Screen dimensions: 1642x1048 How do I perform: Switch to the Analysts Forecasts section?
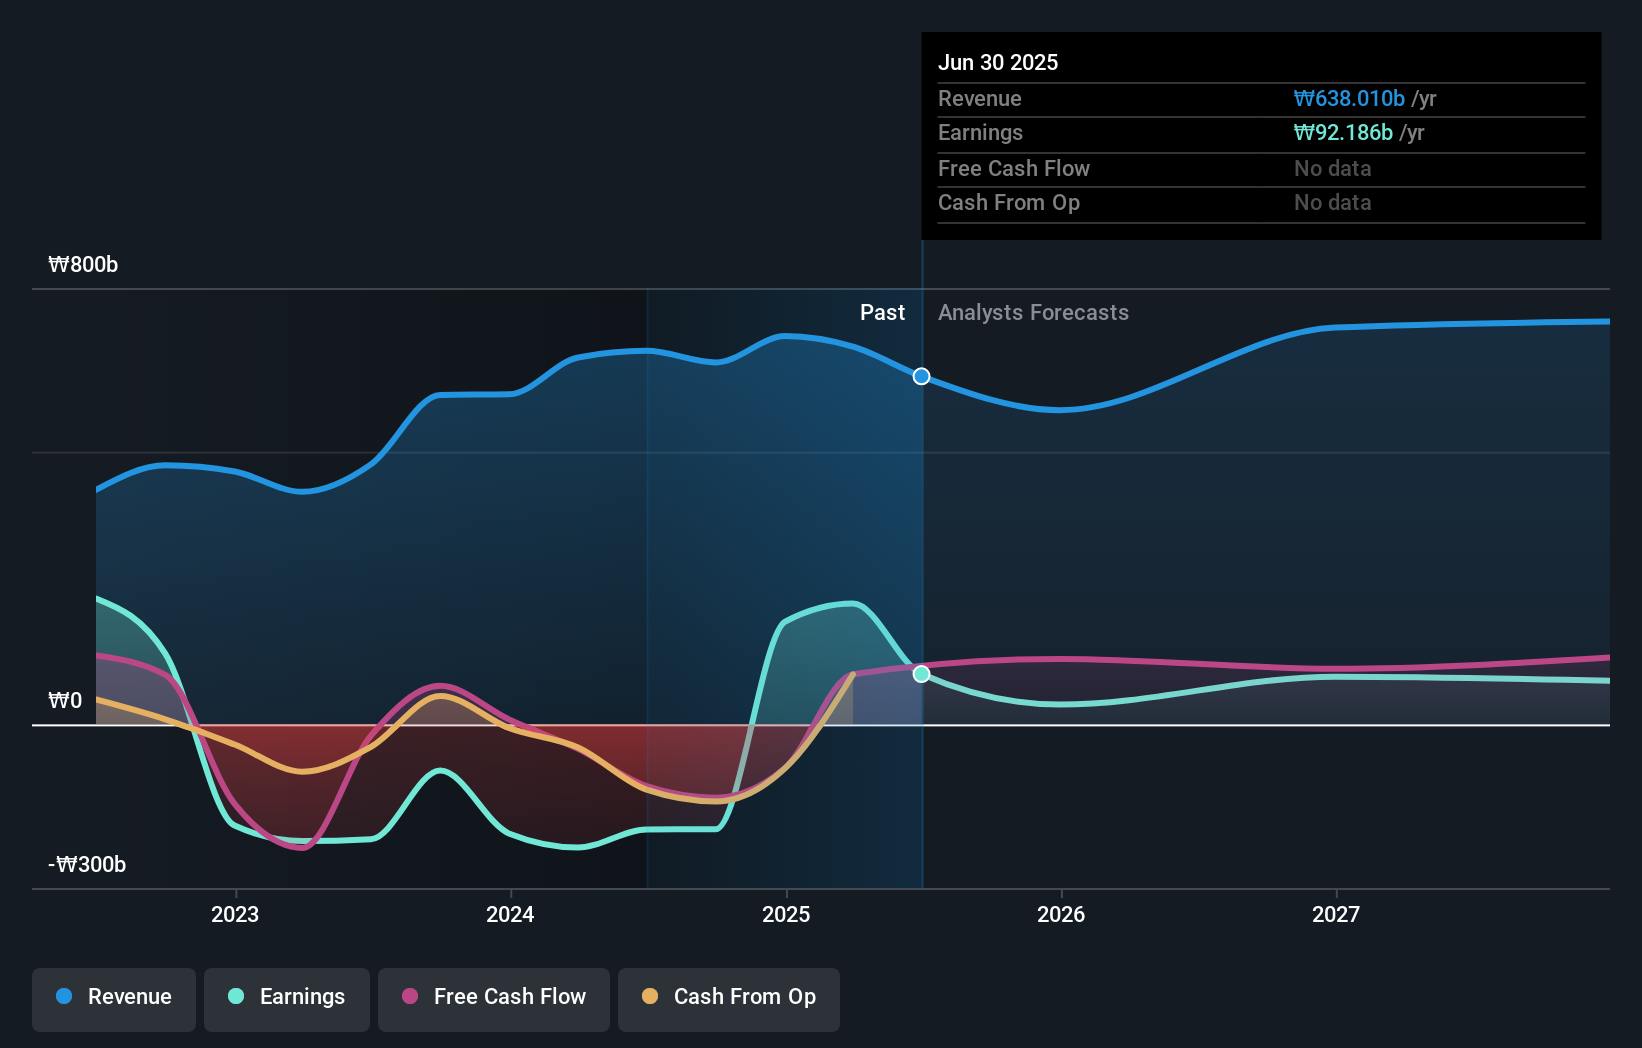1034,312
